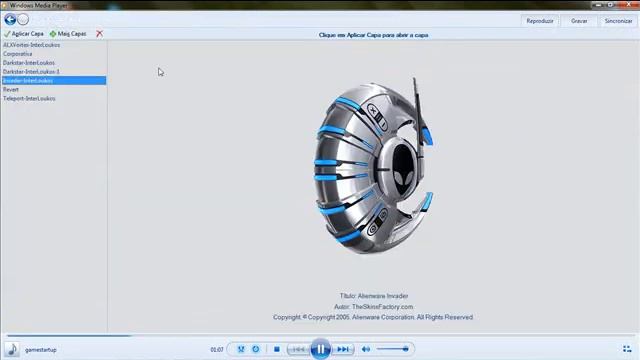This screenshot has width=640, height=360.
Task: Select Darkstar-InterLoukos-1 skin entry
Action: pyautogui.click(x=54, y=72)
